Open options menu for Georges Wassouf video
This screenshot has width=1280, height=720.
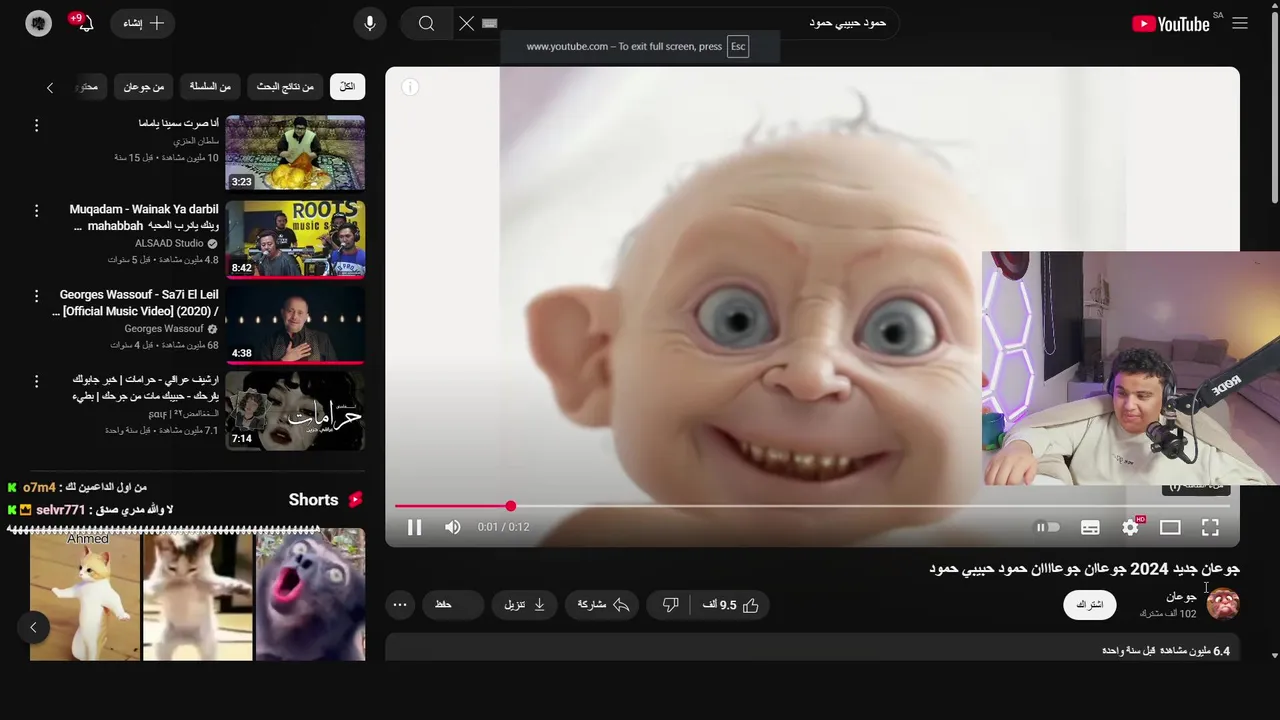click(x=36, y=296)
